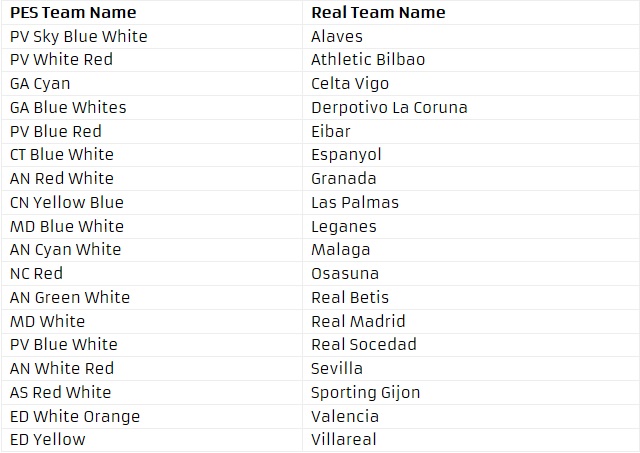Screen dimensions: 640x453
Task: Select the 'PV Sky Blue White' cell
Action: (x=78, y=36)
